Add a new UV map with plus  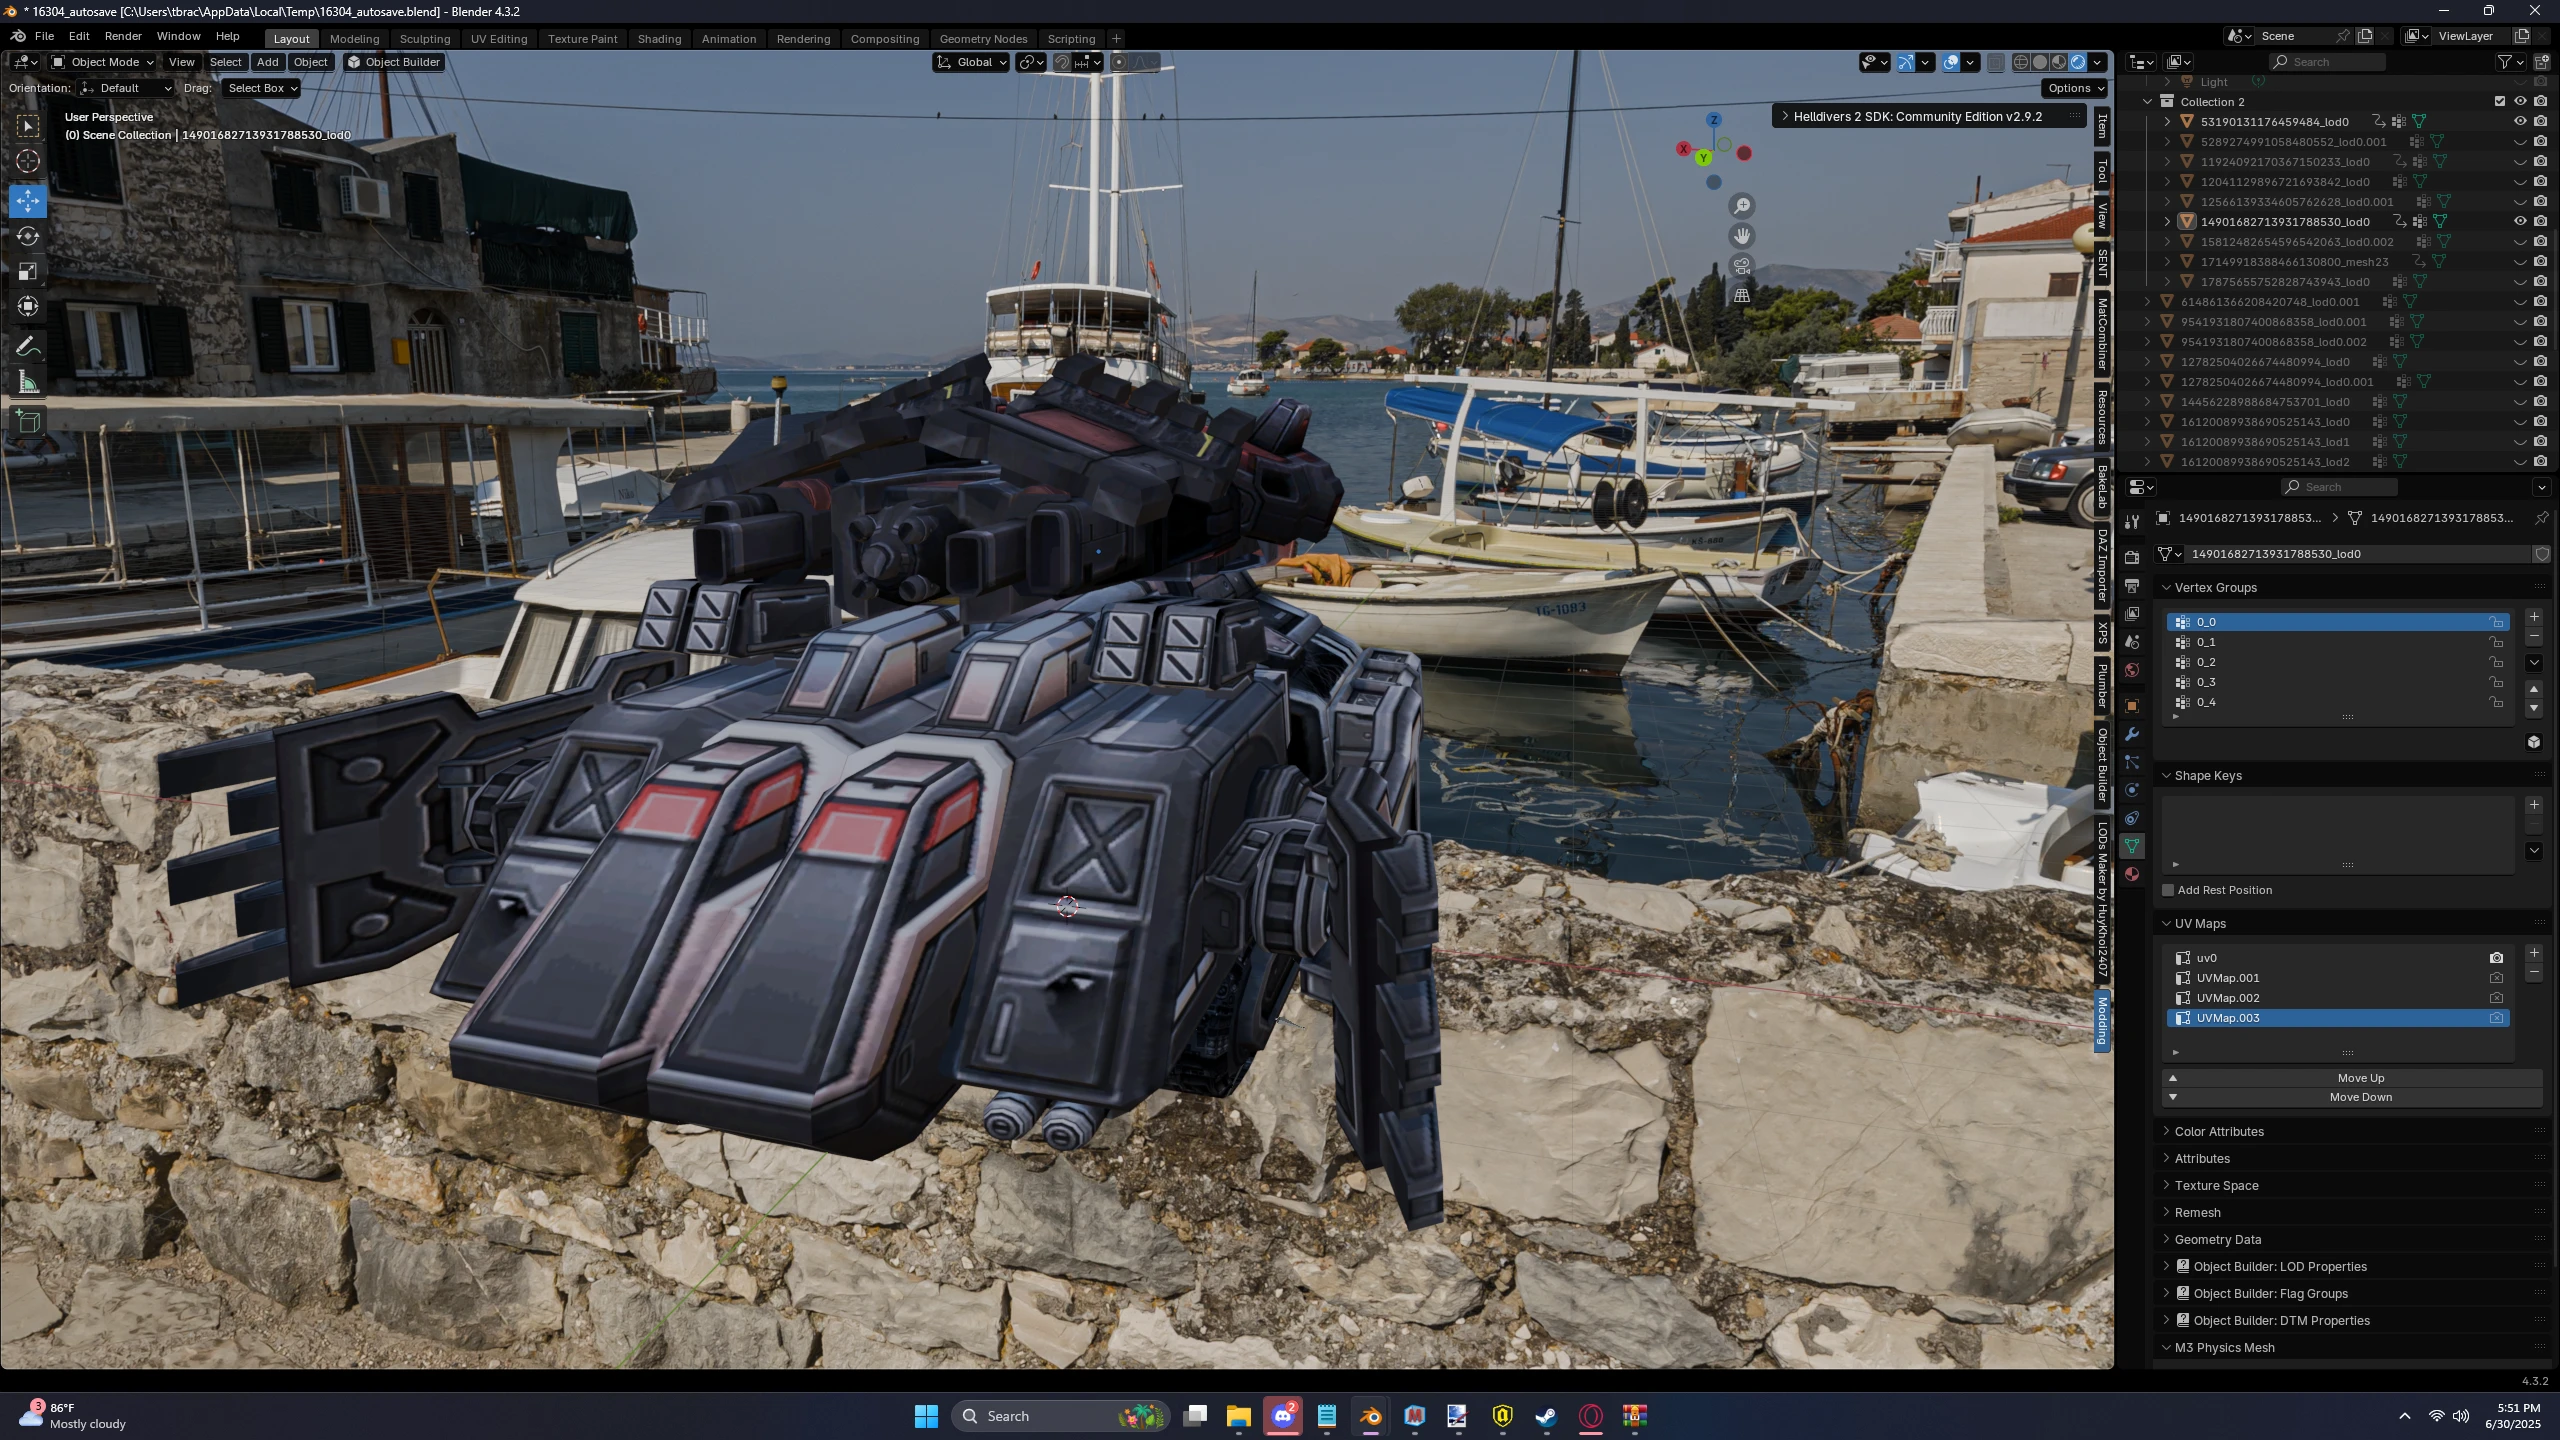2534,953
